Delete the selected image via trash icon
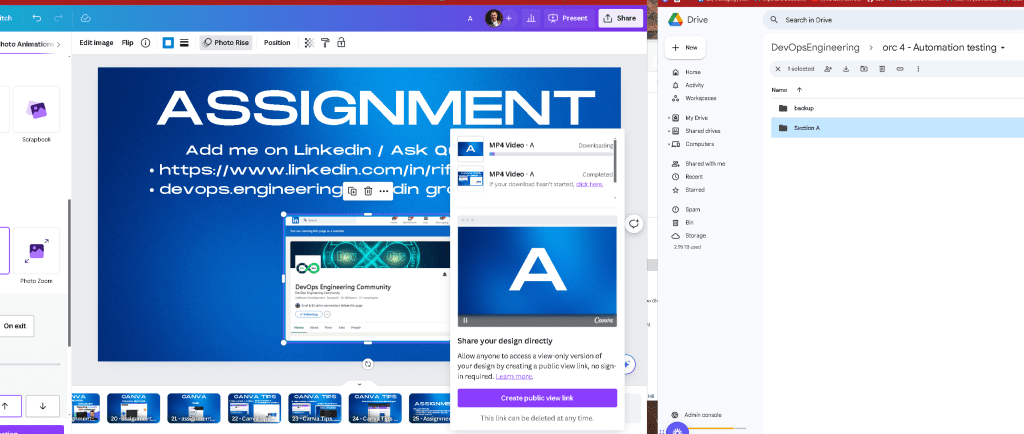Image resolution: width=1024 pixels, height=434 pixels. [x=368, y=191]
